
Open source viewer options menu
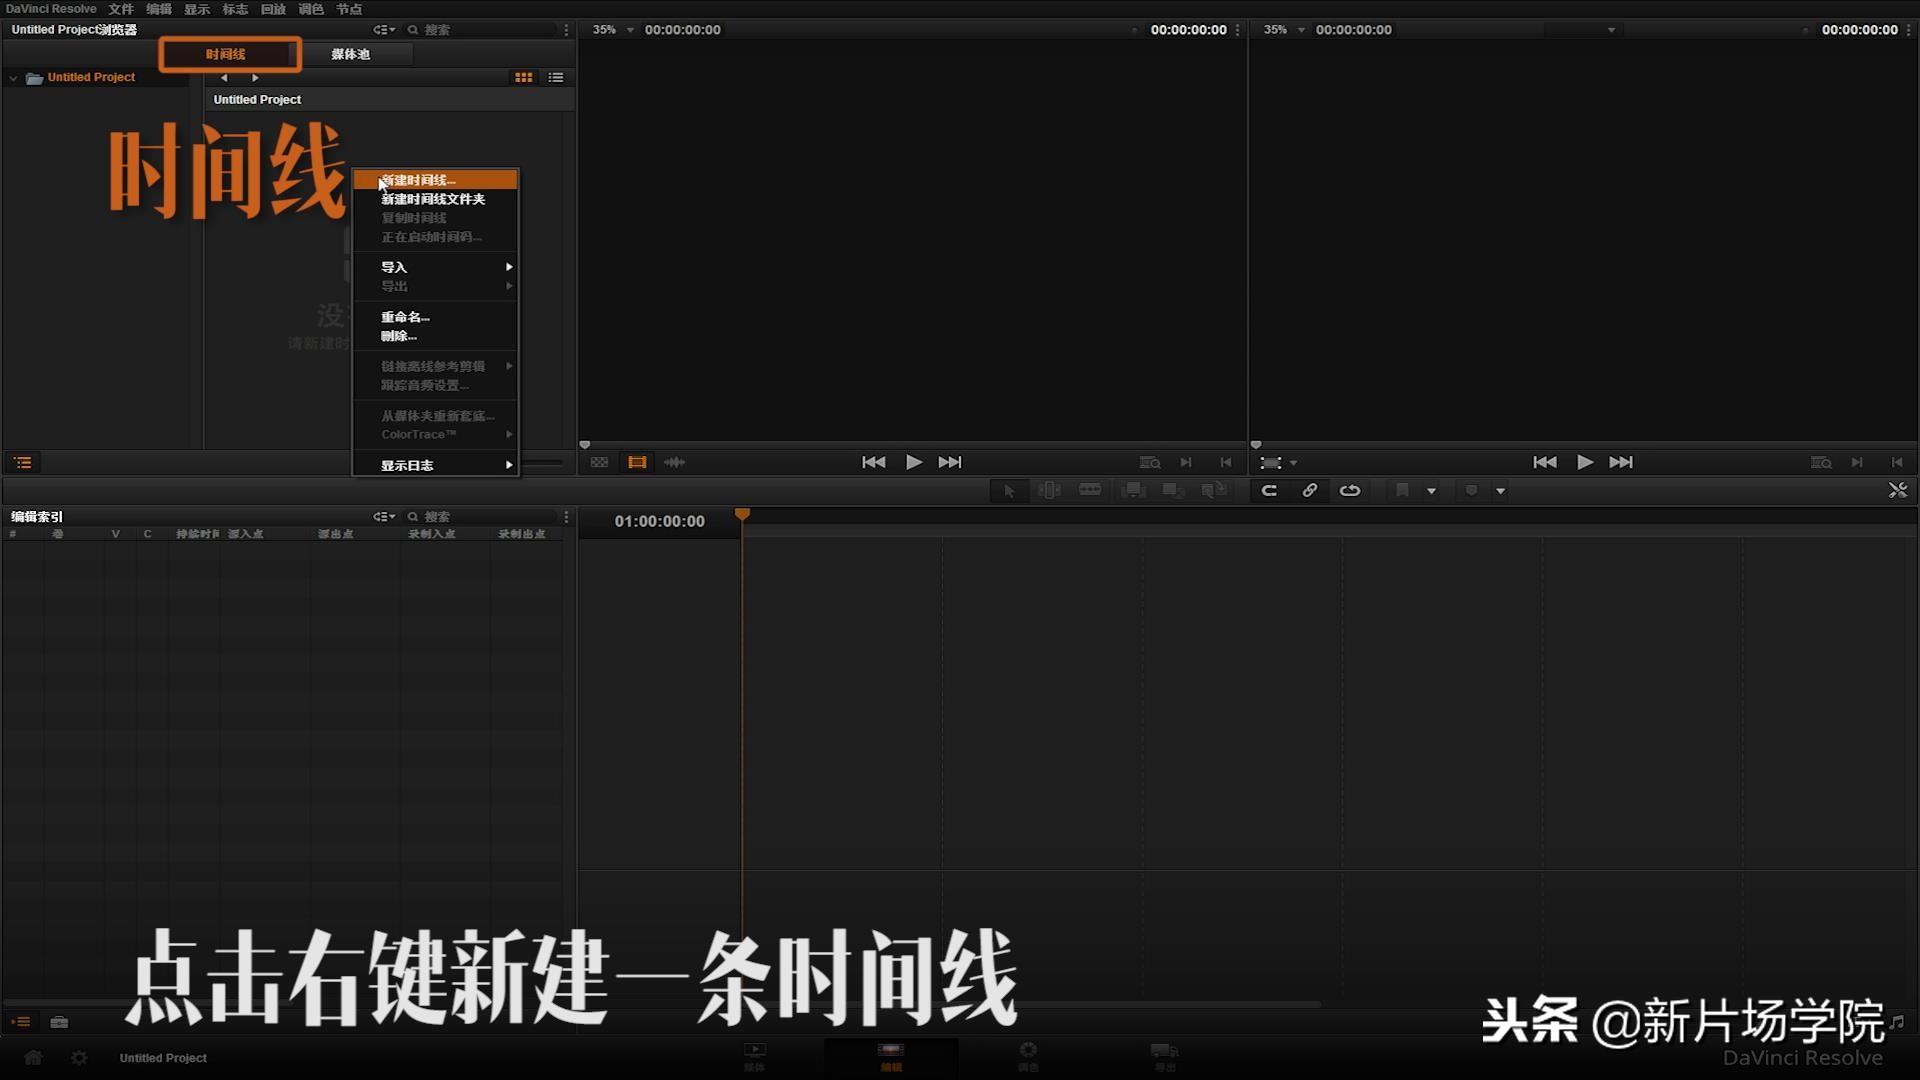(1238, 30)
